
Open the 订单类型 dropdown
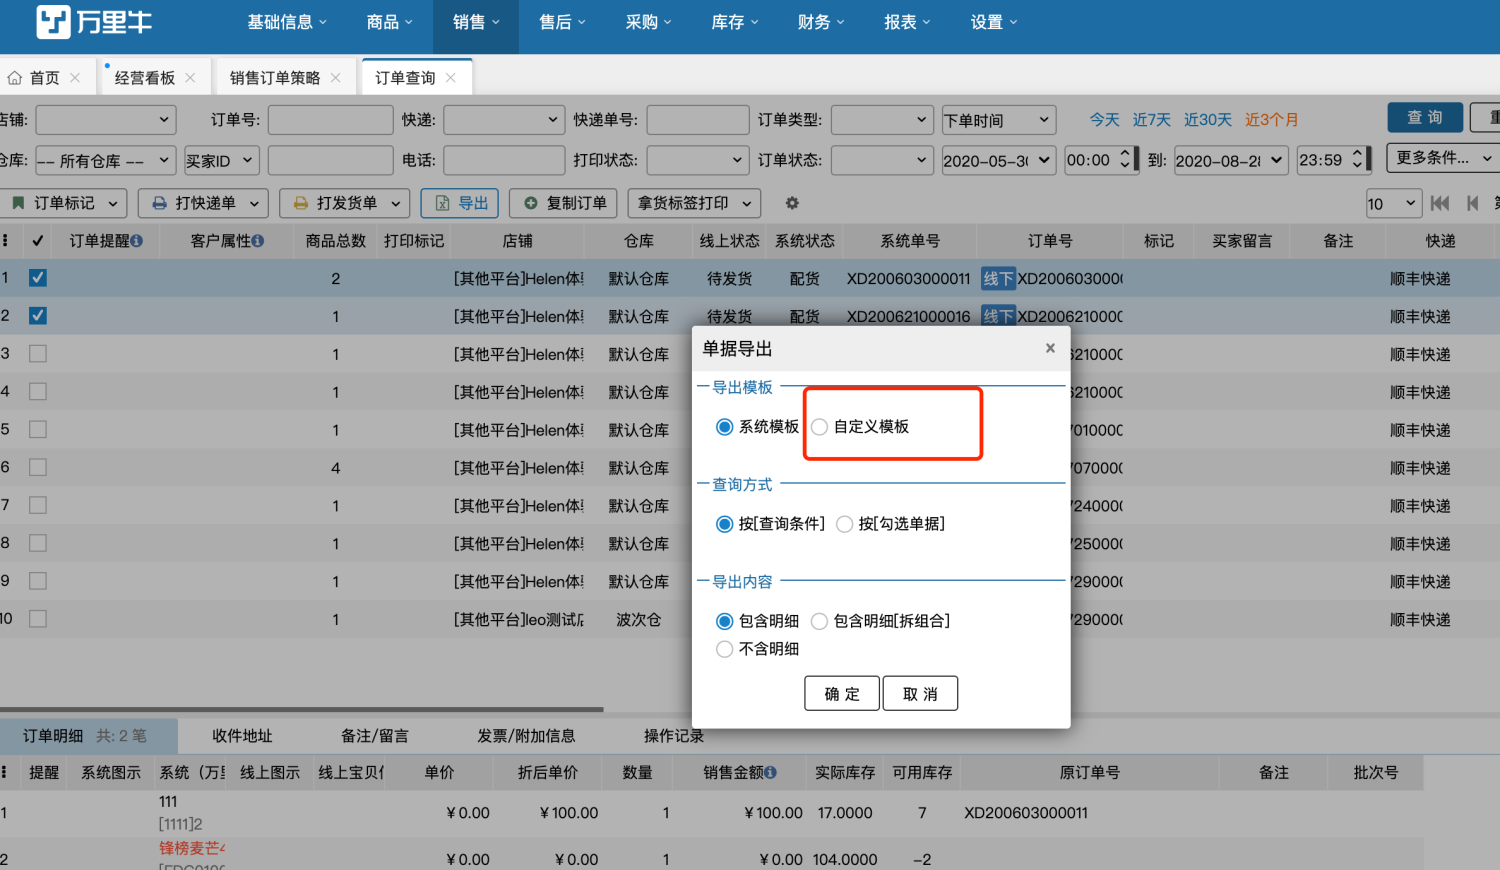point(883,120)
